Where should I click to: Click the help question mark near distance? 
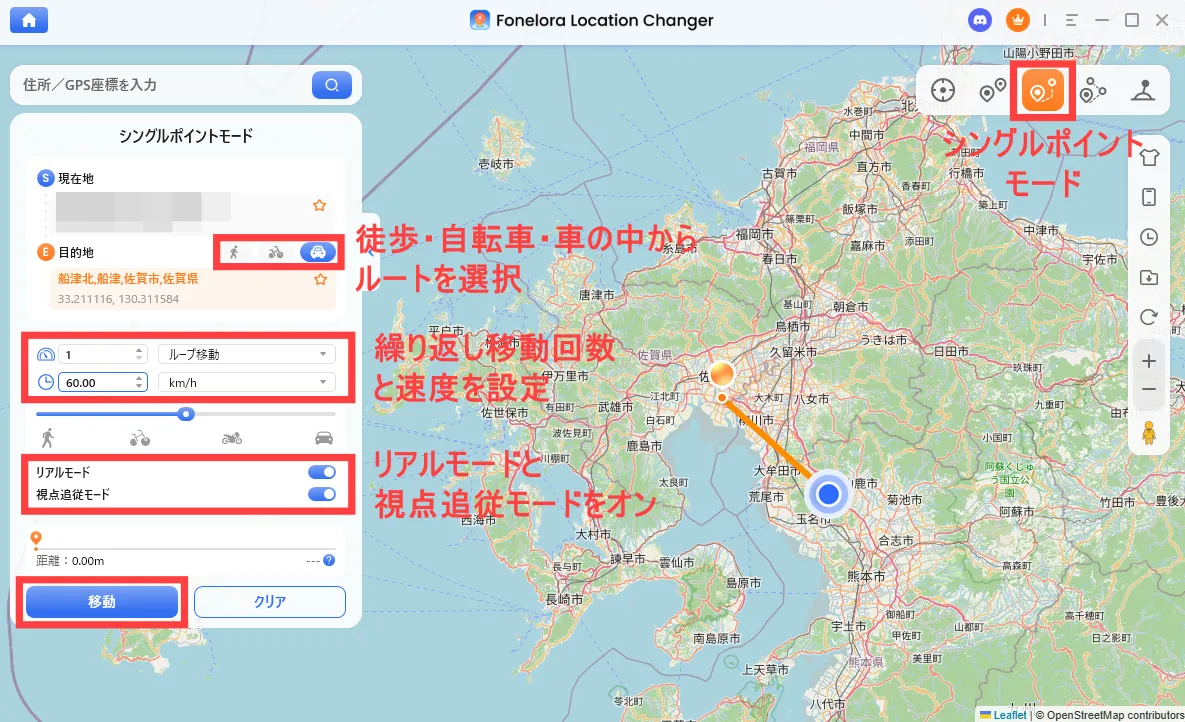point(329,560)
